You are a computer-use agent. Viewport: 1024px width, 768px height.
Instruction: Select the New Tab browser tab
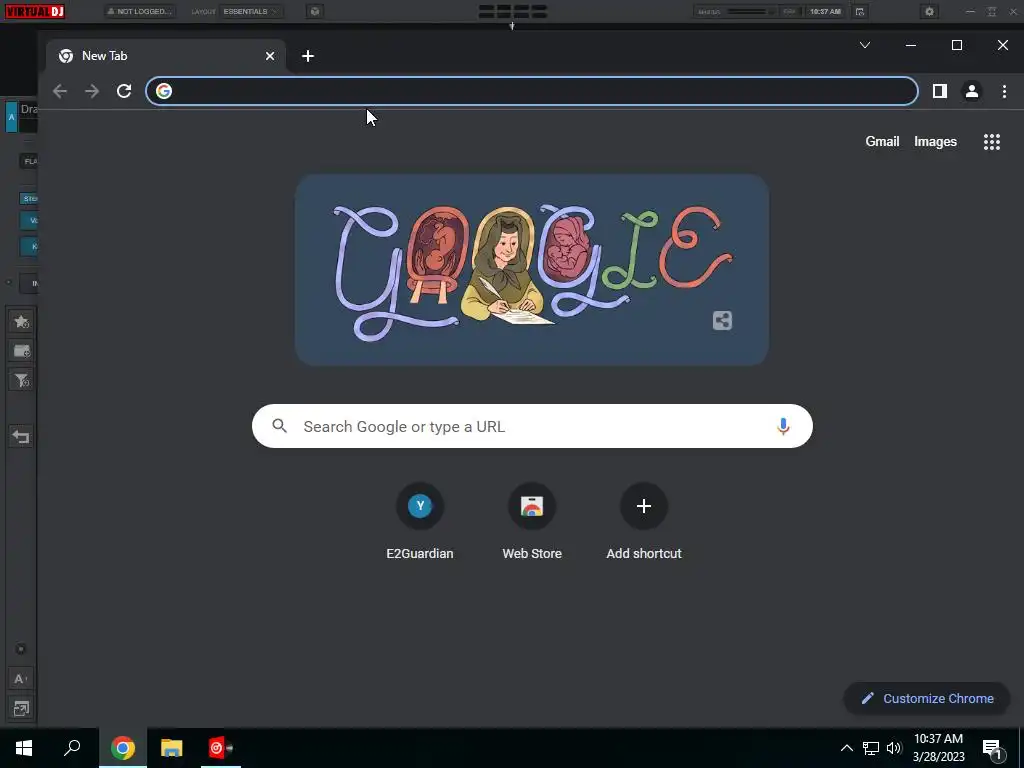tap(166, 56)
